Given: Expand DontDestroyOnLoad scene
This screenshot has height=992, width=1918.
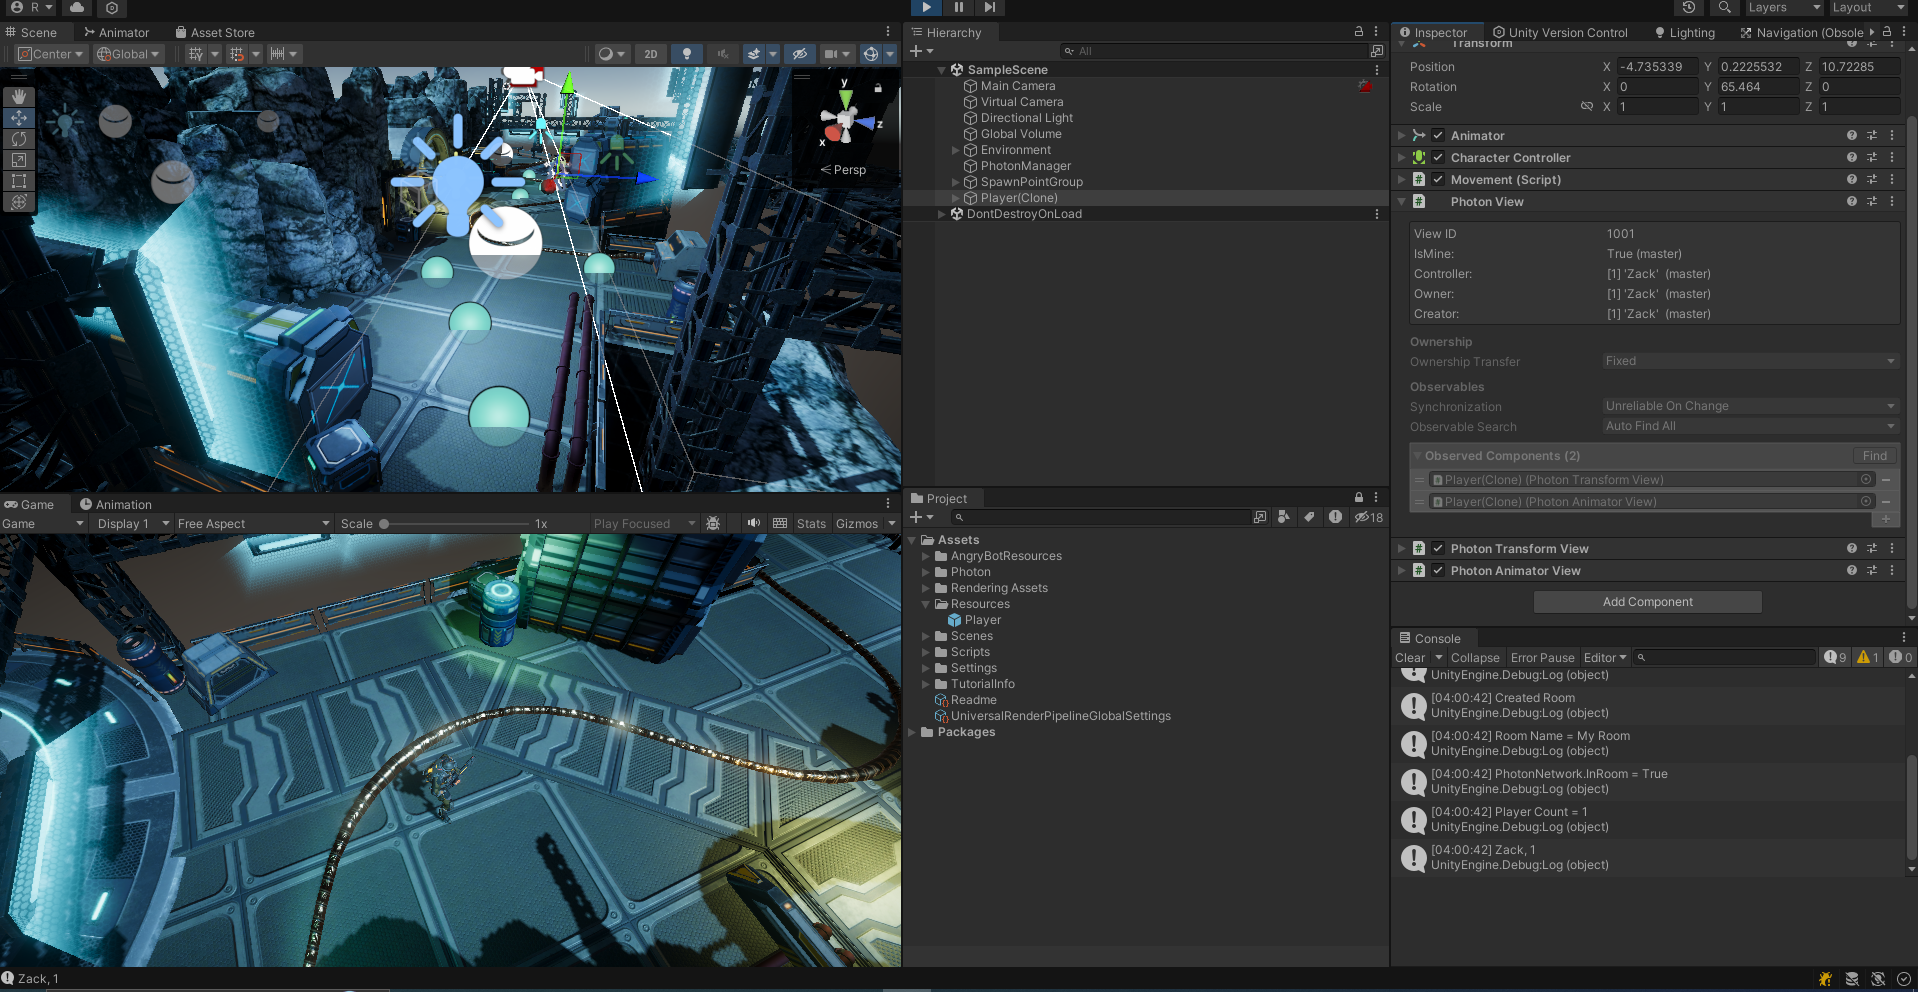Looking at the screenshot, I should coord(941,214).
